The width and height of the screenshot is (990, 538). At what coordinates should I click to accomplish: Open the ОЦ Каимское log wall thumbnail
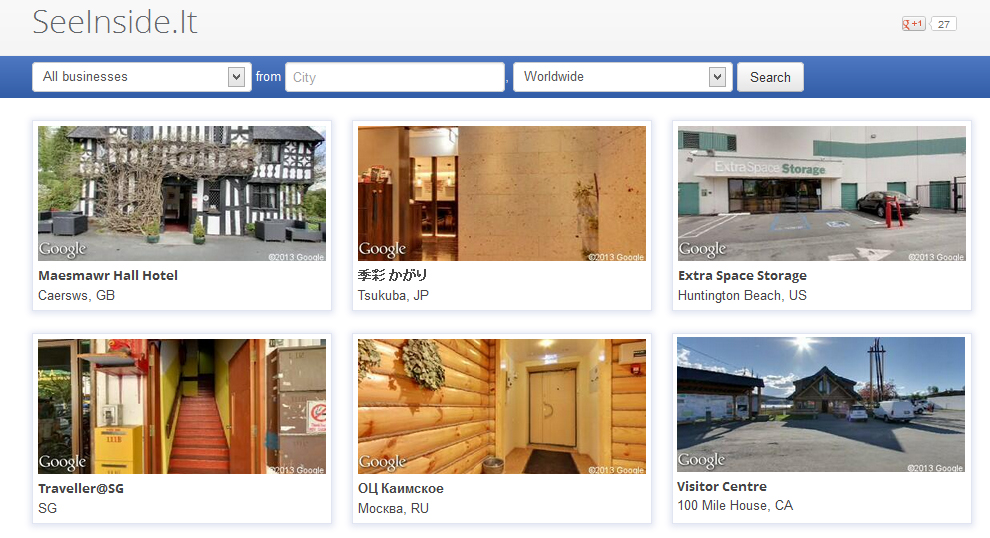502,406
